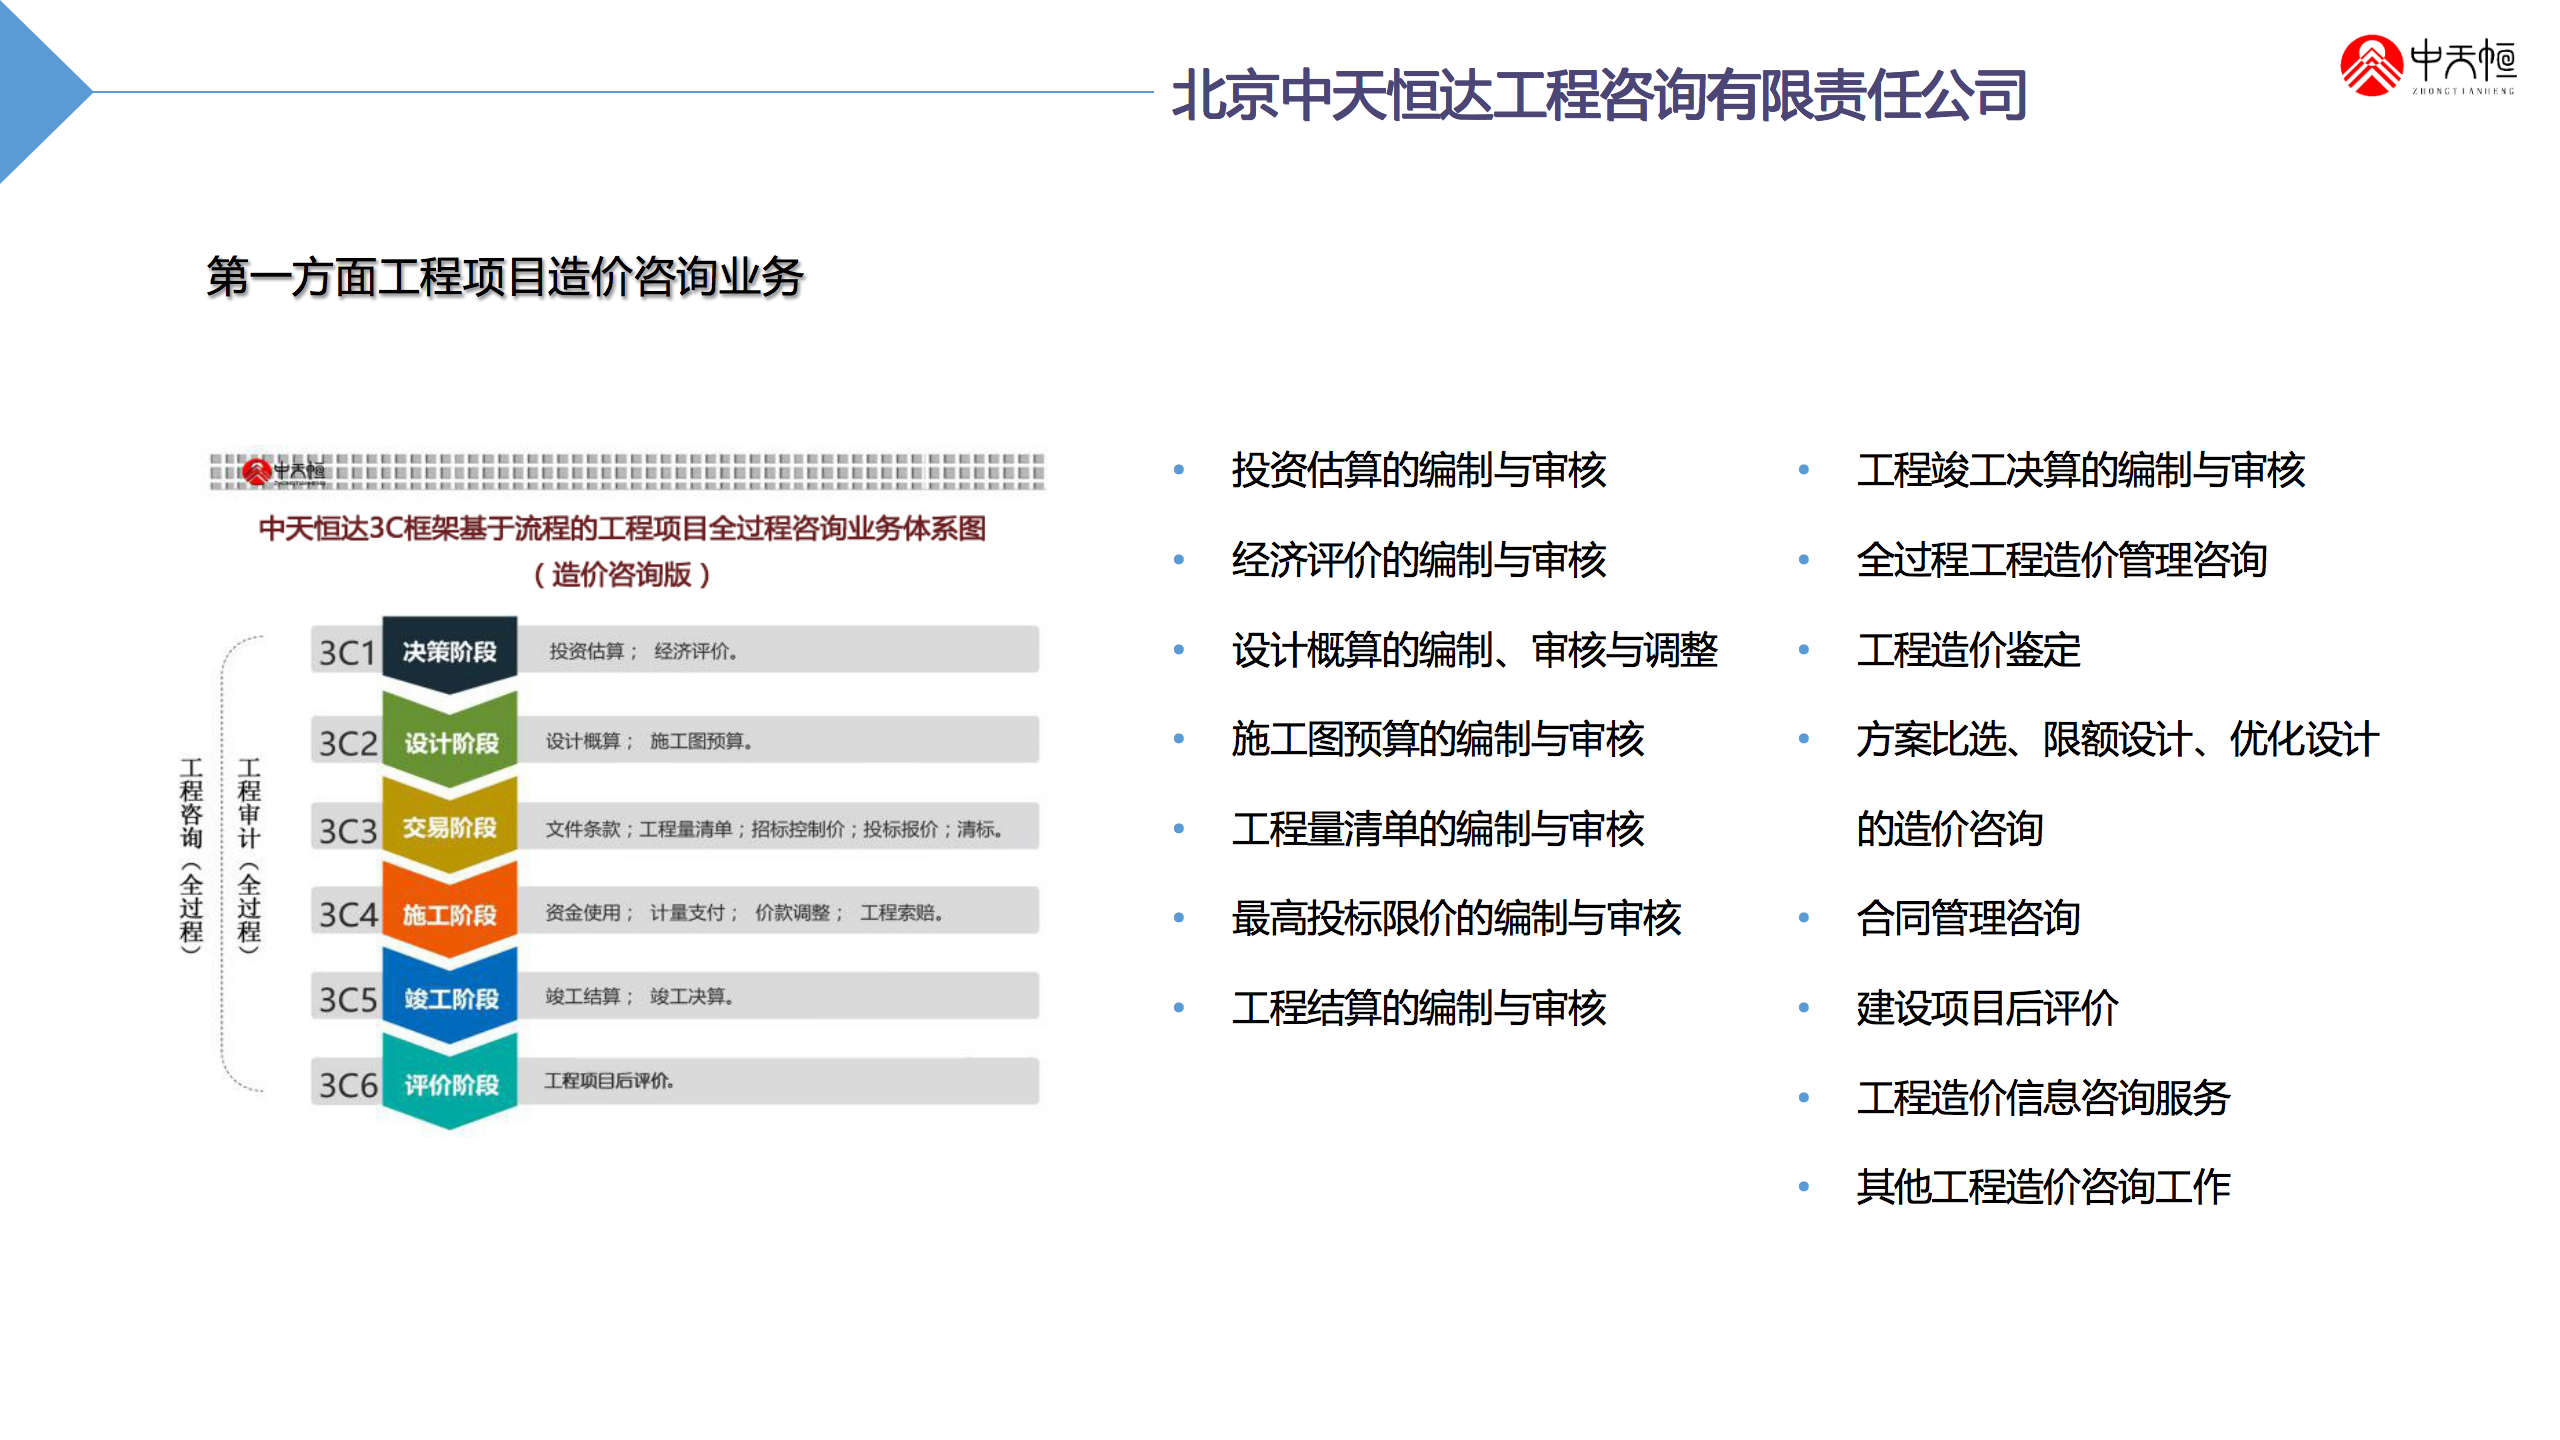Image resolution: width=2560 pixels, height=1440 pixels.
Task: Click the 3C5 label
Action: click(x=347, y=1000)
